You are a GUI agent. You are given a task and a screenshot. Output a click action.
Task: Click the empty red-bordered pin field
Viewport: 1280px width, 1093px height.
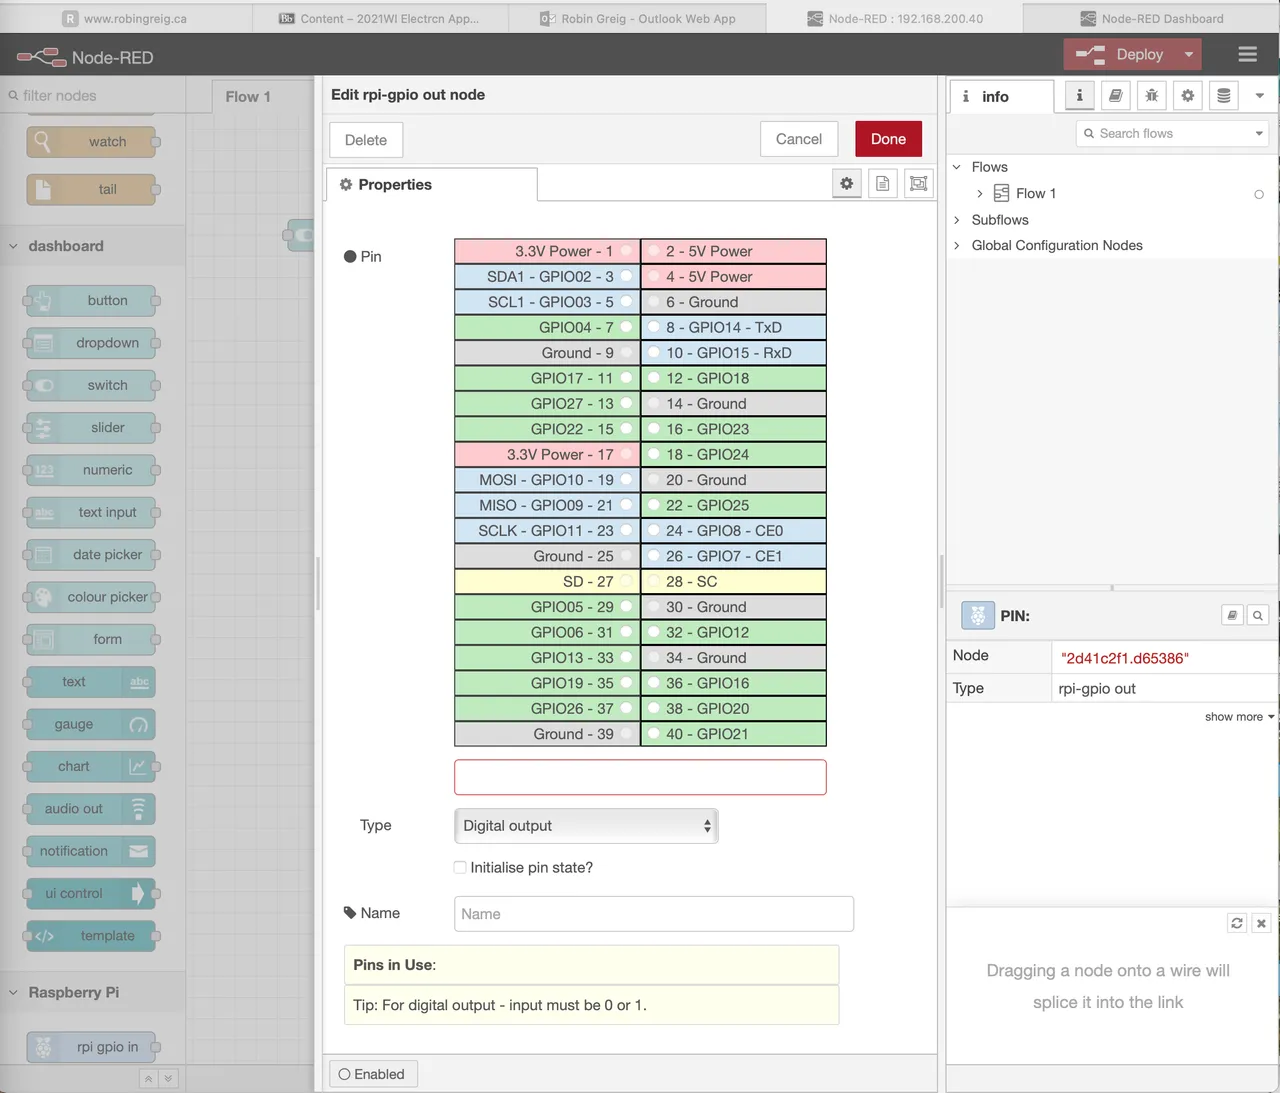click(x=640, y=777)
